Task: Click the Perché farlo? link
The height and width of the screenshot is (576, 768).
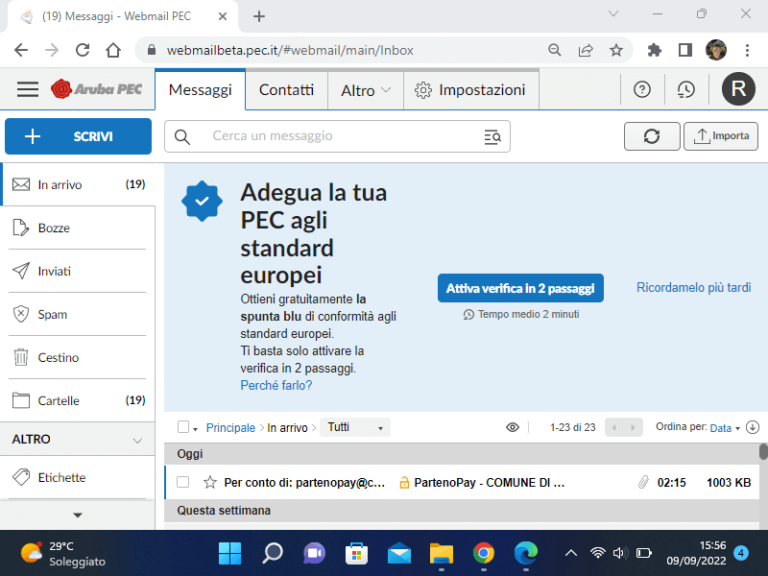Action: coord(276,385)
